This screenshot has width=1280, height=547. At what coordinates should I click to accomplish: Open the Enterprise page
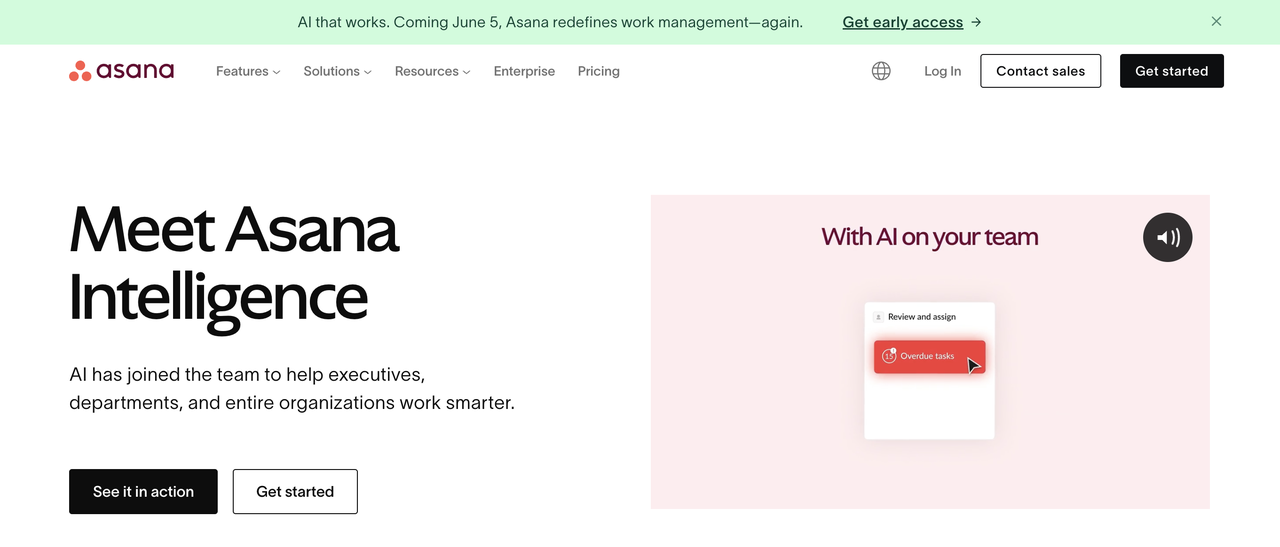(524, 71)
